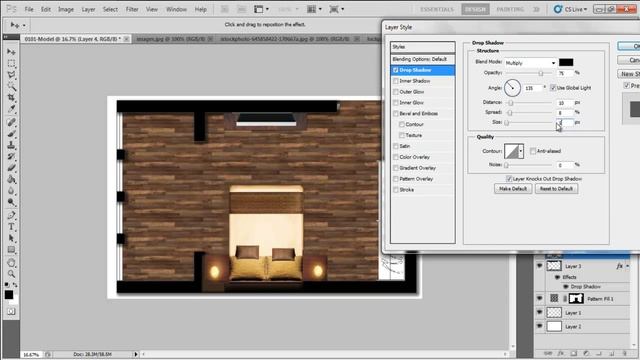Hide Layer 3 with its eye icon
Screen dimensions: 640x360
(x=540, y=266)
